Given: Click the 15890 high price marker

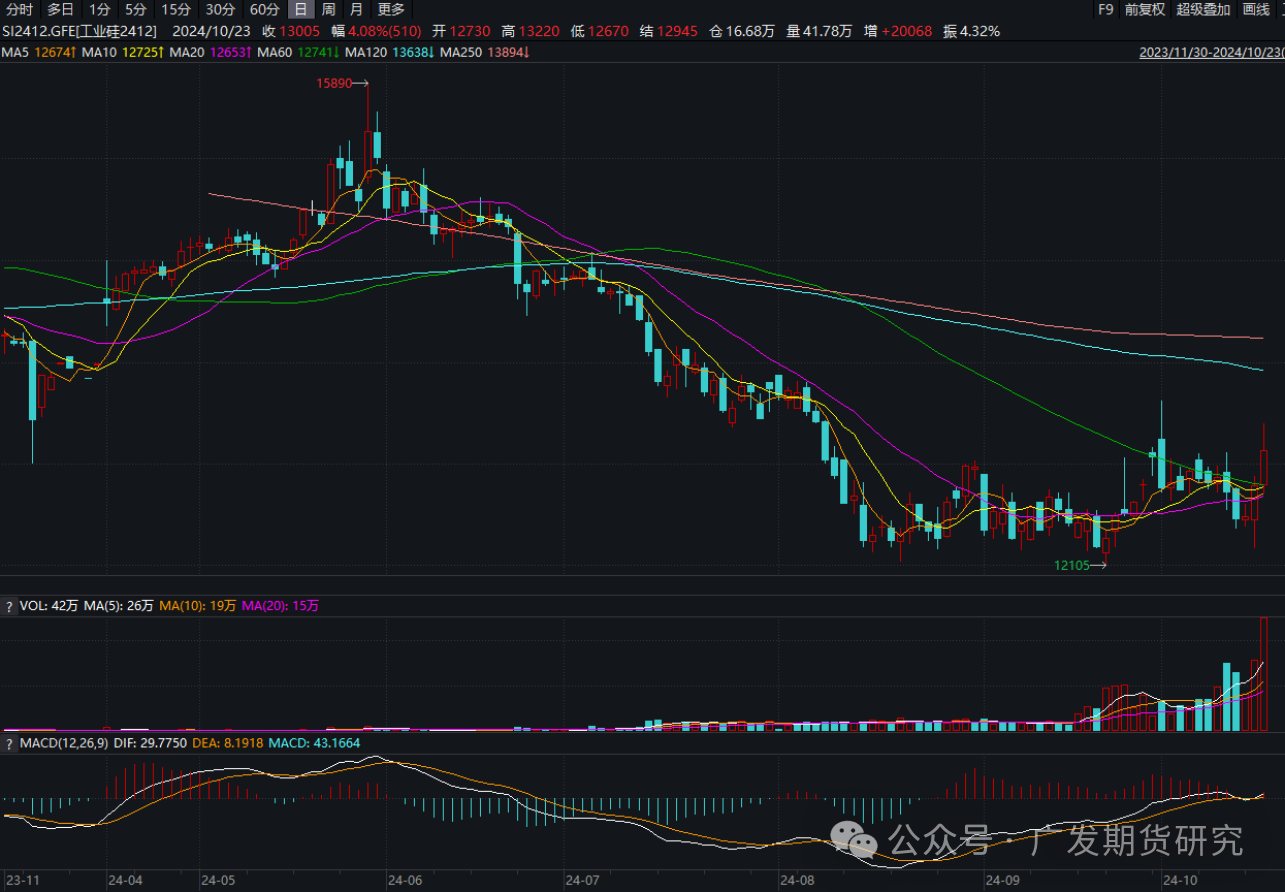Looking at the screenshot, I should [342, 85].
